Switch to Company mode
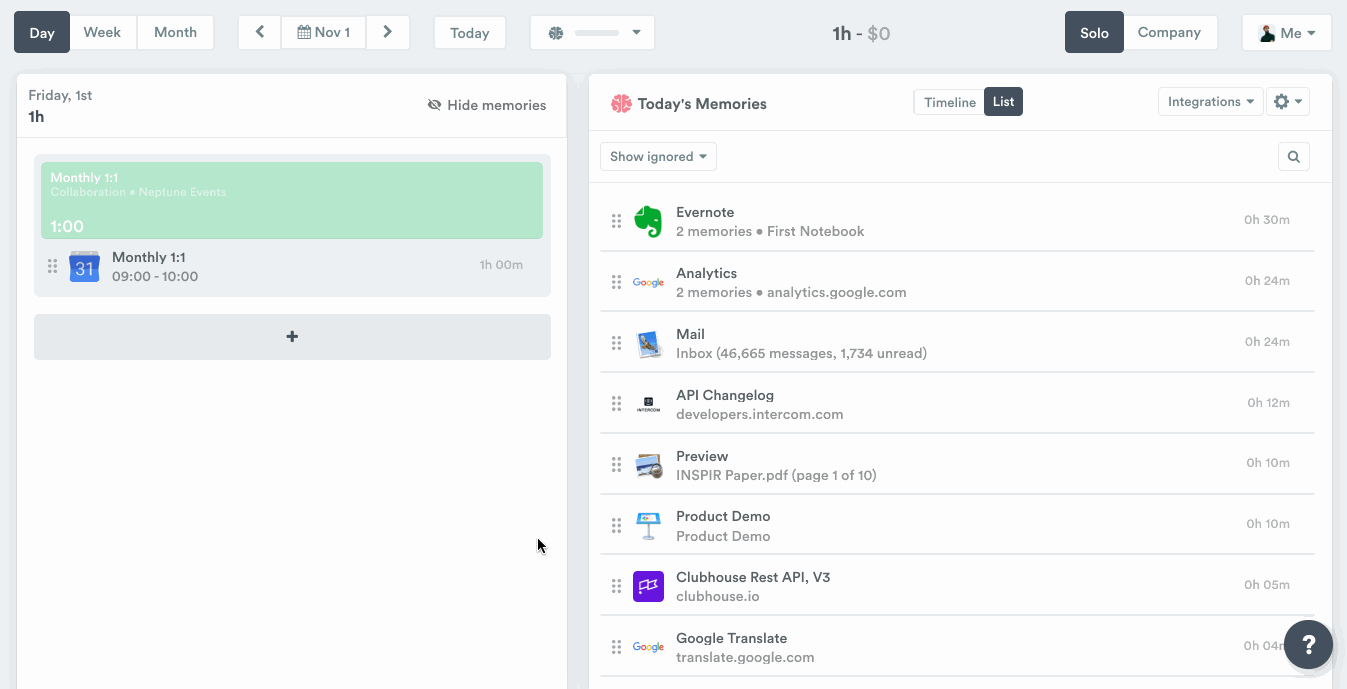 [x=1169, y=32]
